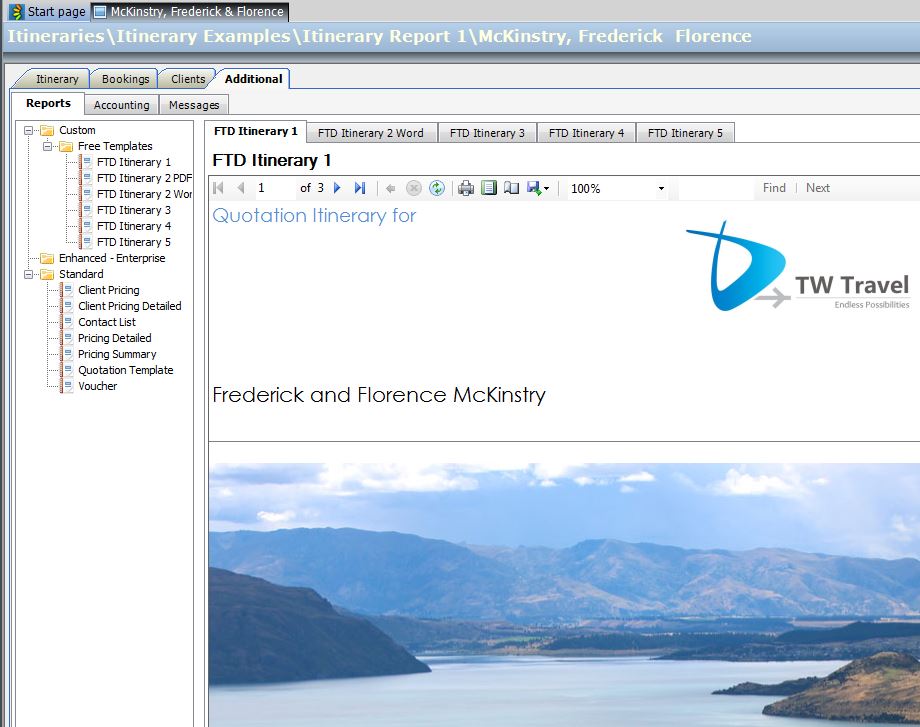The width and height of the screenshot is (920, 727).
Task: Open the export save dropdown icon
Action: pos(538,188)
